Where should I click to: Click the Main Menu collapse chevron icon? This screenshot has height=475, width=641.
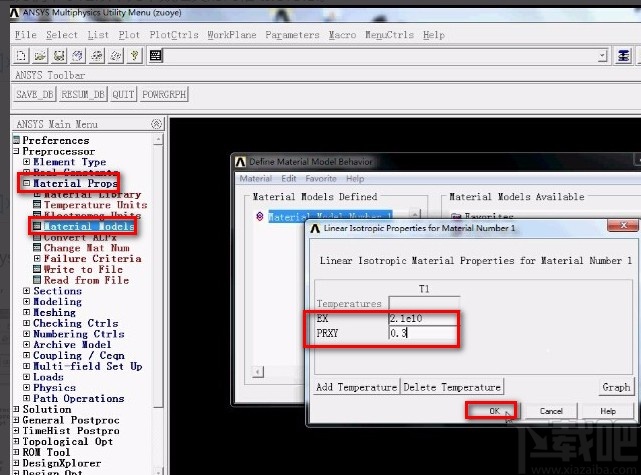coord(156,124)
